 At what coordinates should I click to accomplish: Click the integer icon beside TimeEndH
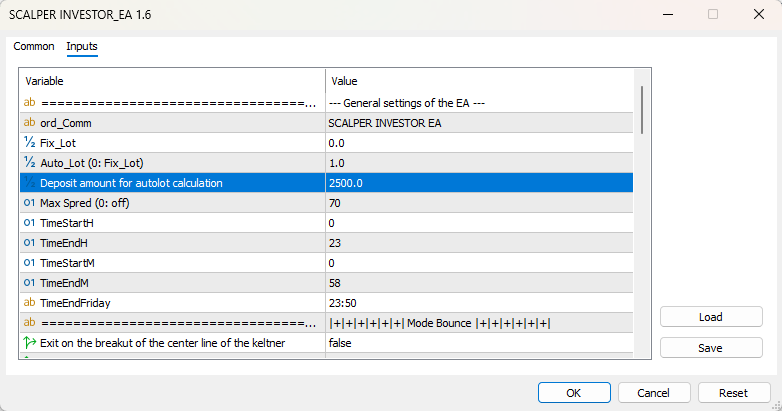click(29, 243)
